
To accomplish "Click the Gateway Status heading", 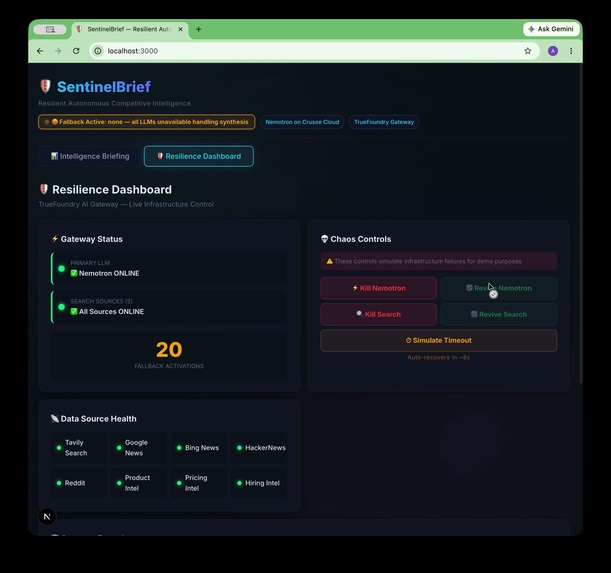I will click(x=87, y=239).
